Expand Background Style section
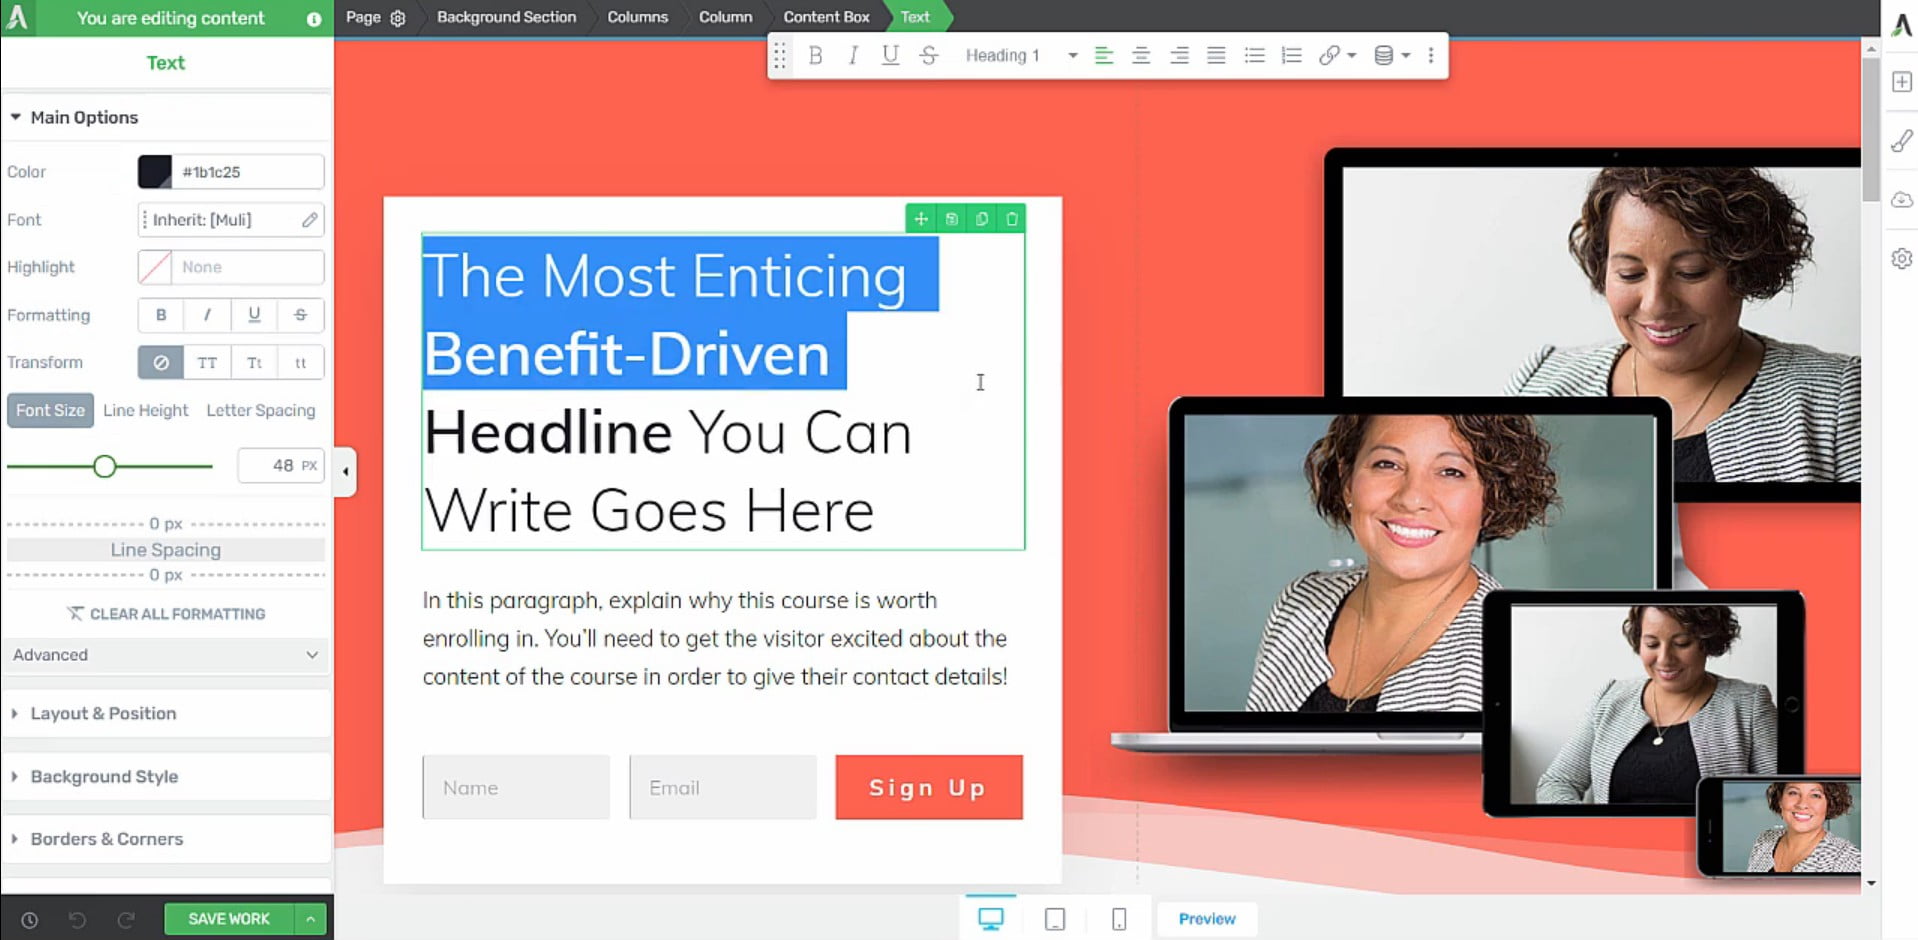This screenshot has width=1918, height=940. 167,776
